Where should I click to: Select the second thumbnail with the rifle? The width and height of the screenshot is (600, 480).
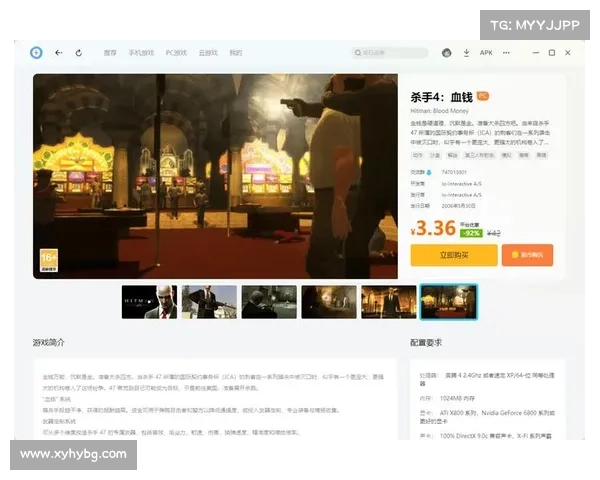click(209, 302)
